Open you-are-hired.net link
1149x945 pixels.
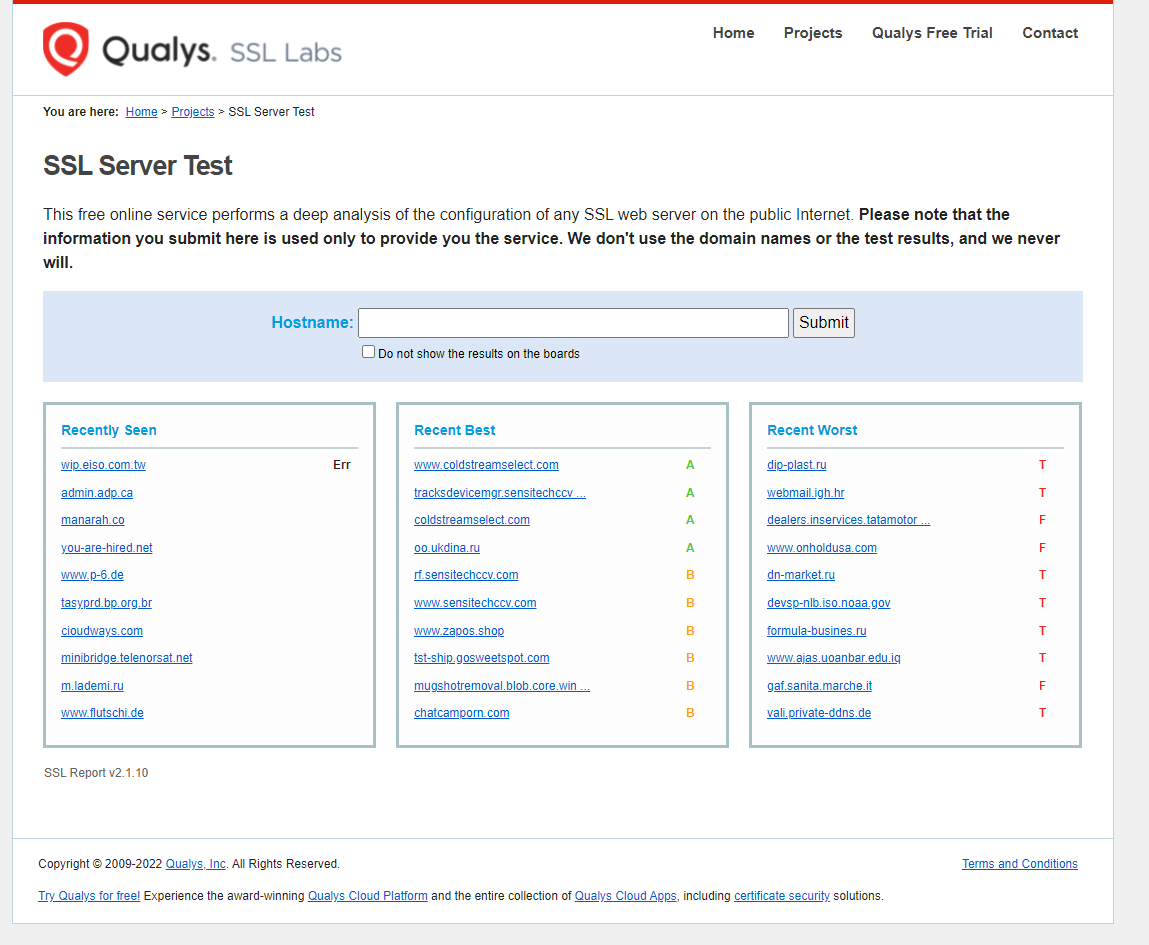(x=107, y=547)
